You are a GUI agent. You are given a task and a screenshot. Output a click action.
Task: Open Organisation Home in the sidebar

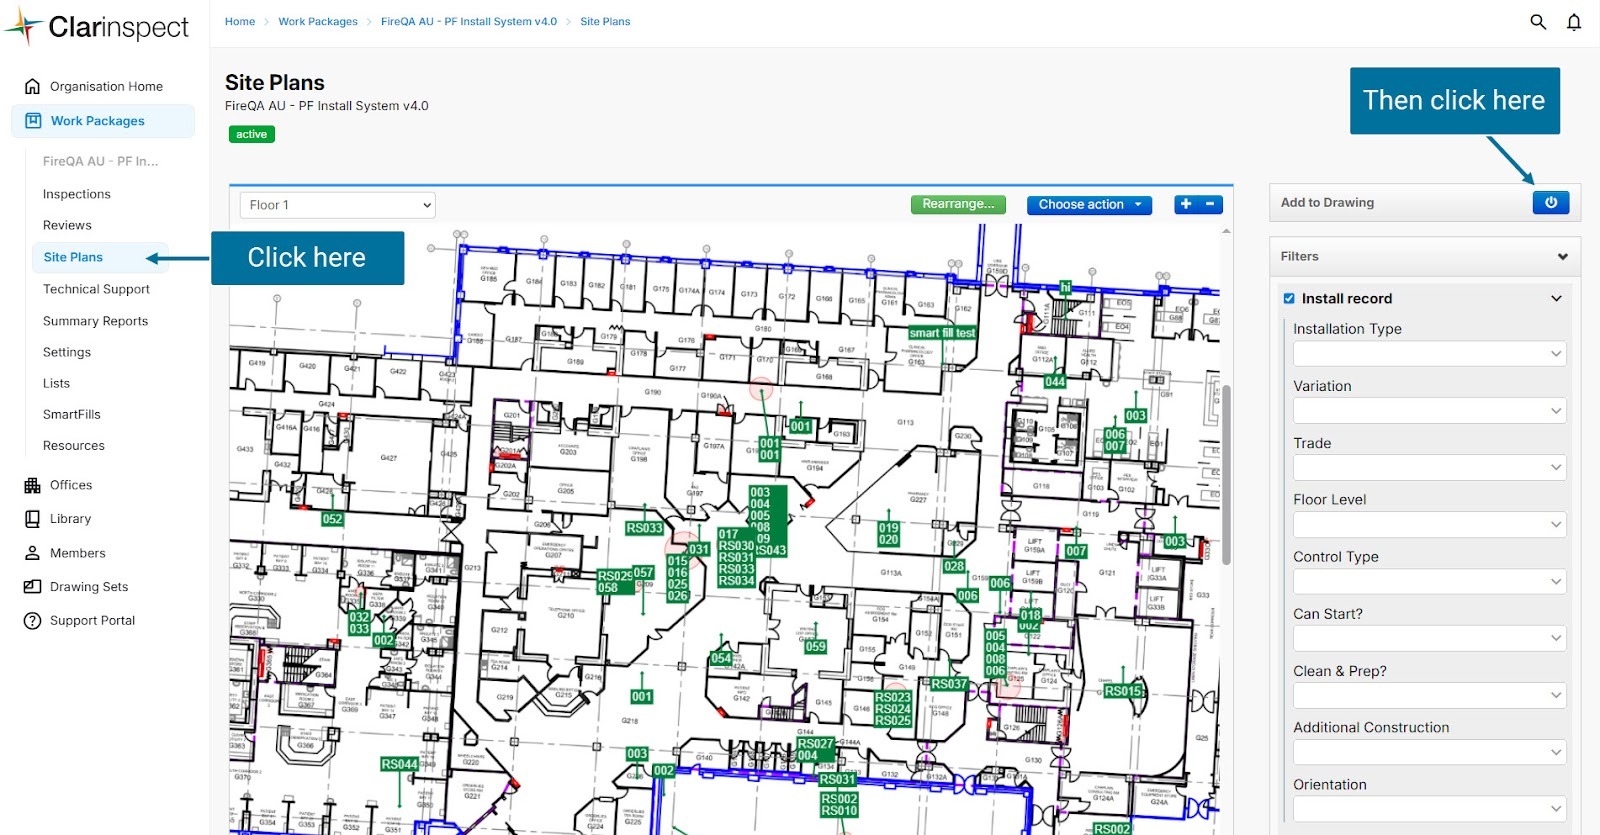(x=106, y=86)
